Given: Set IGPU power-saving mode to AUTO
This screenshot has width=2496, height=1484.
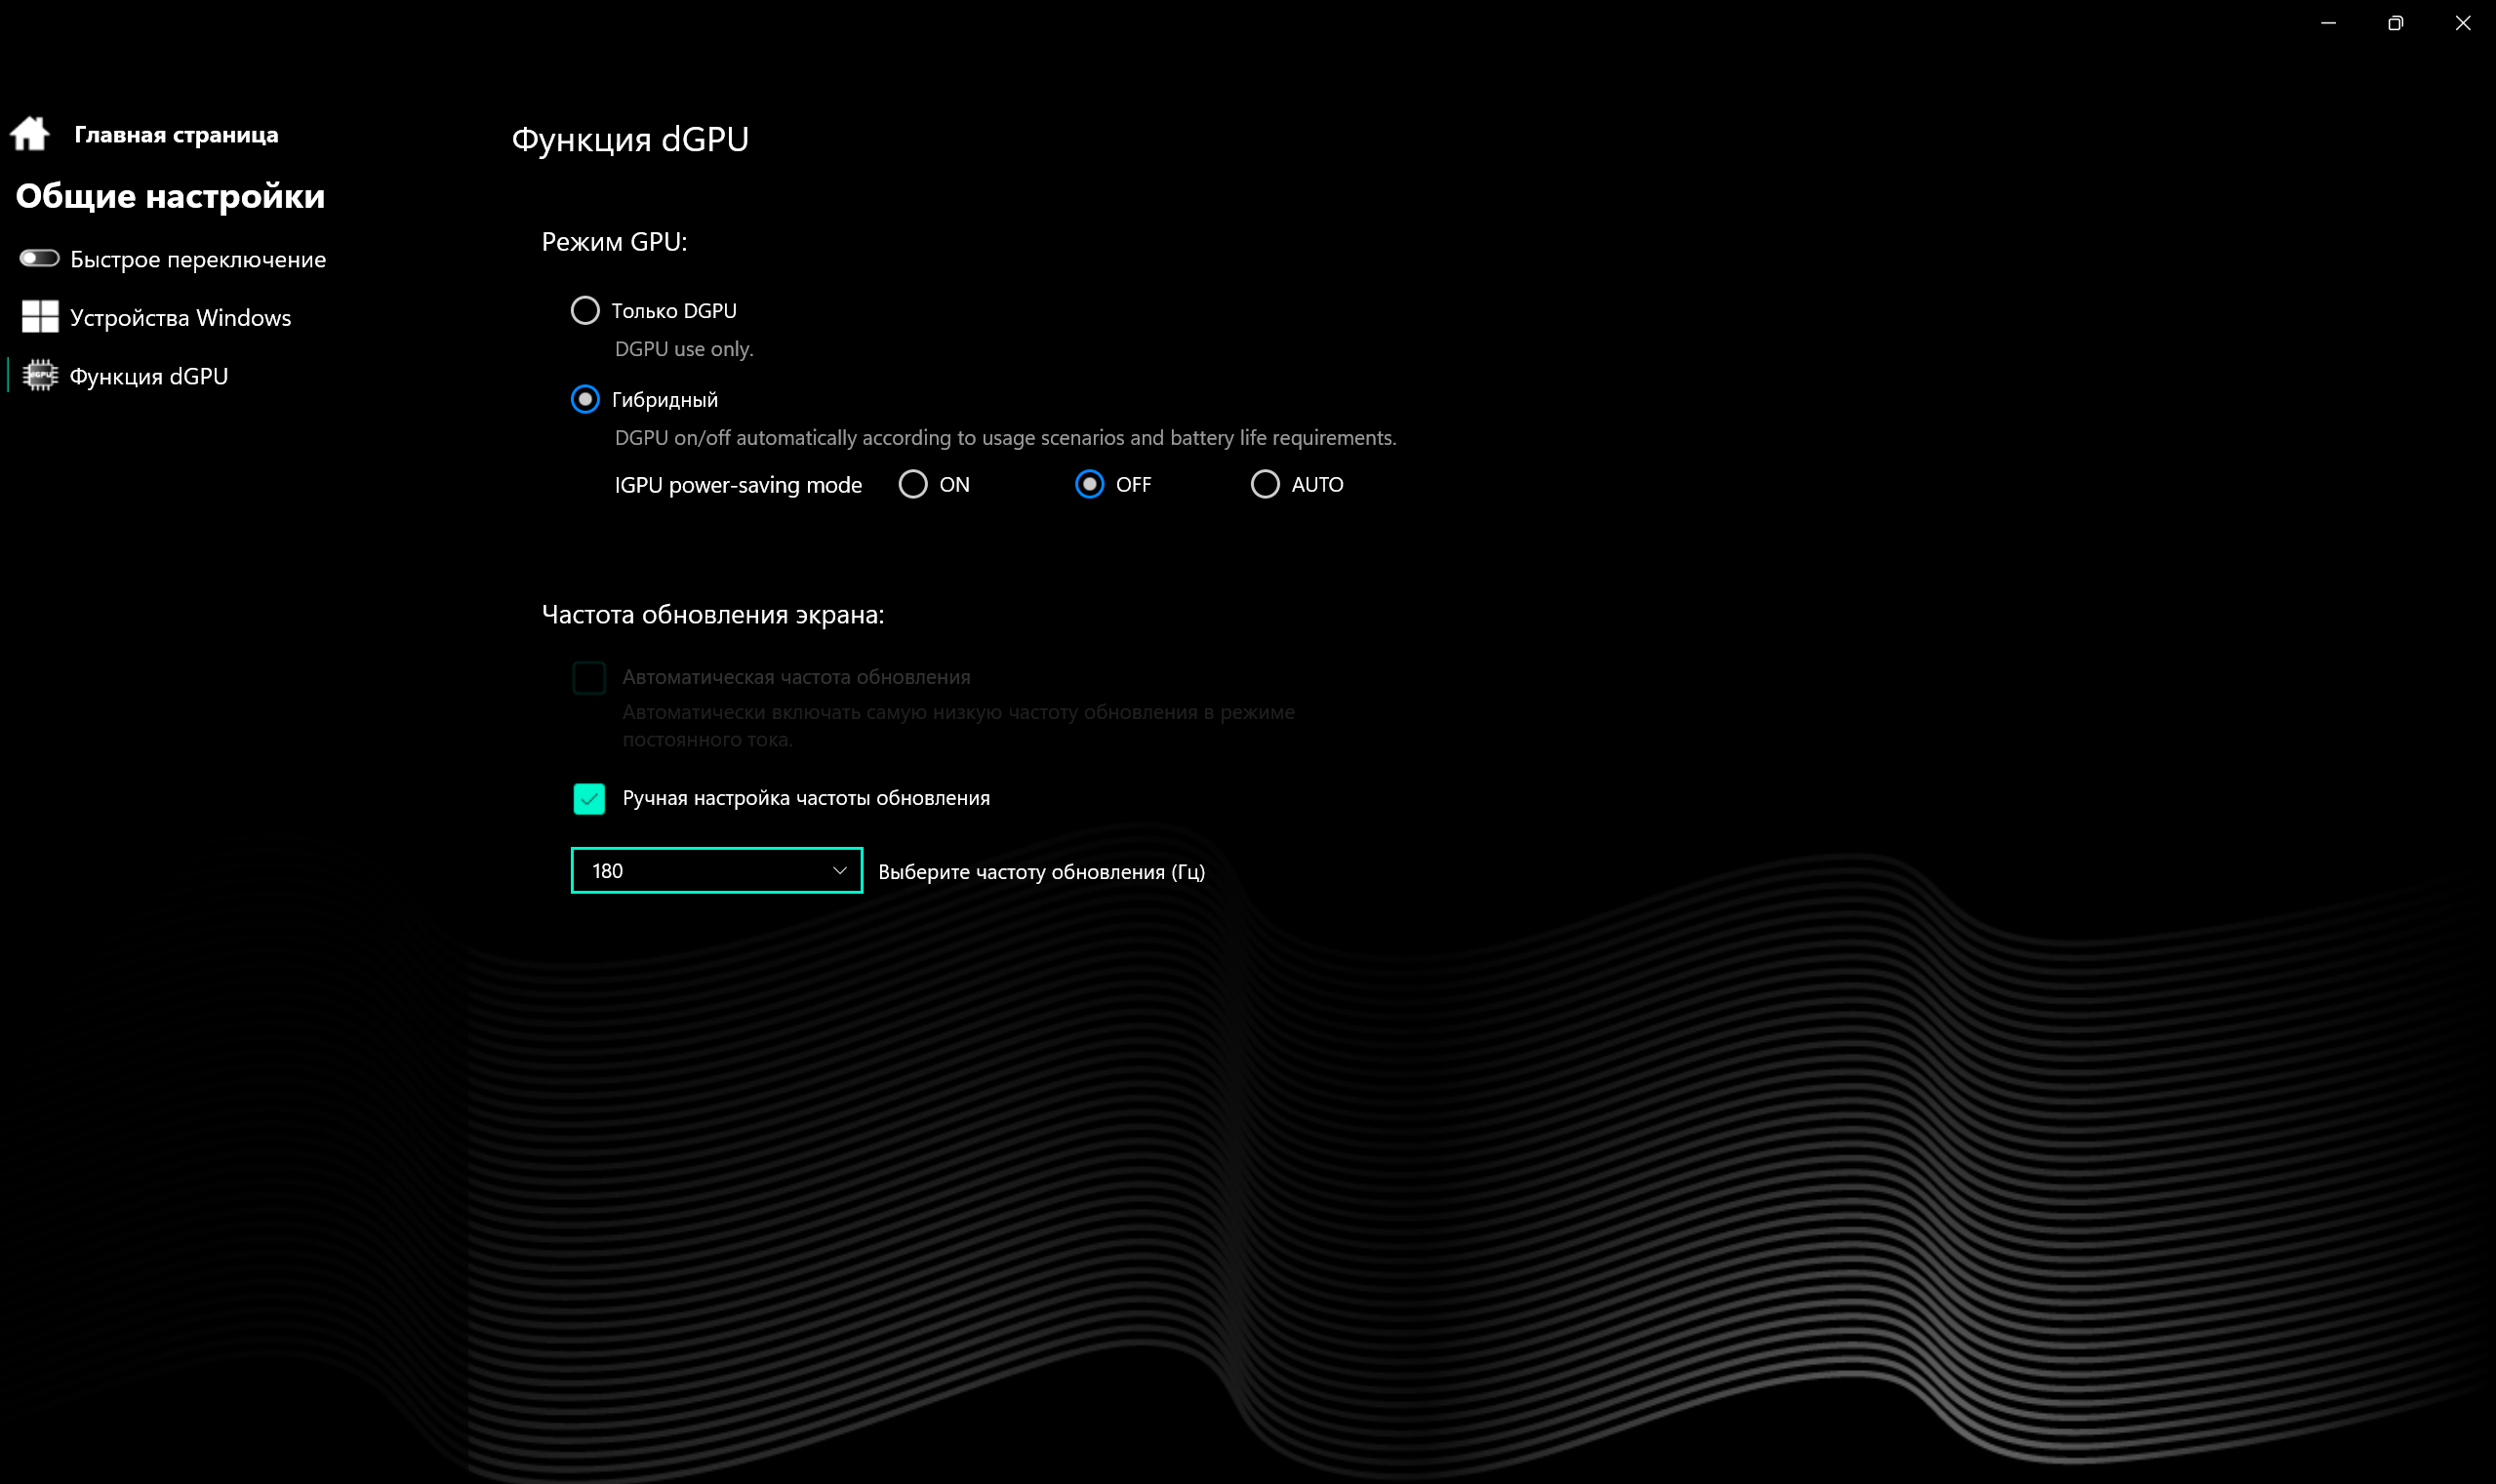Looking at the screenshot, I should click(x=1265, y=484).
